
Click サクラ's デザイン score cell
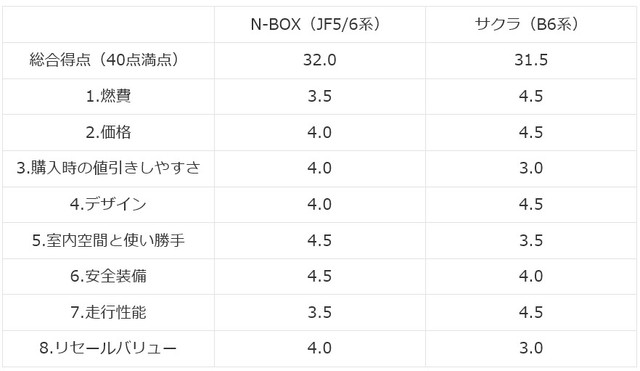click(x=531, y=204)
